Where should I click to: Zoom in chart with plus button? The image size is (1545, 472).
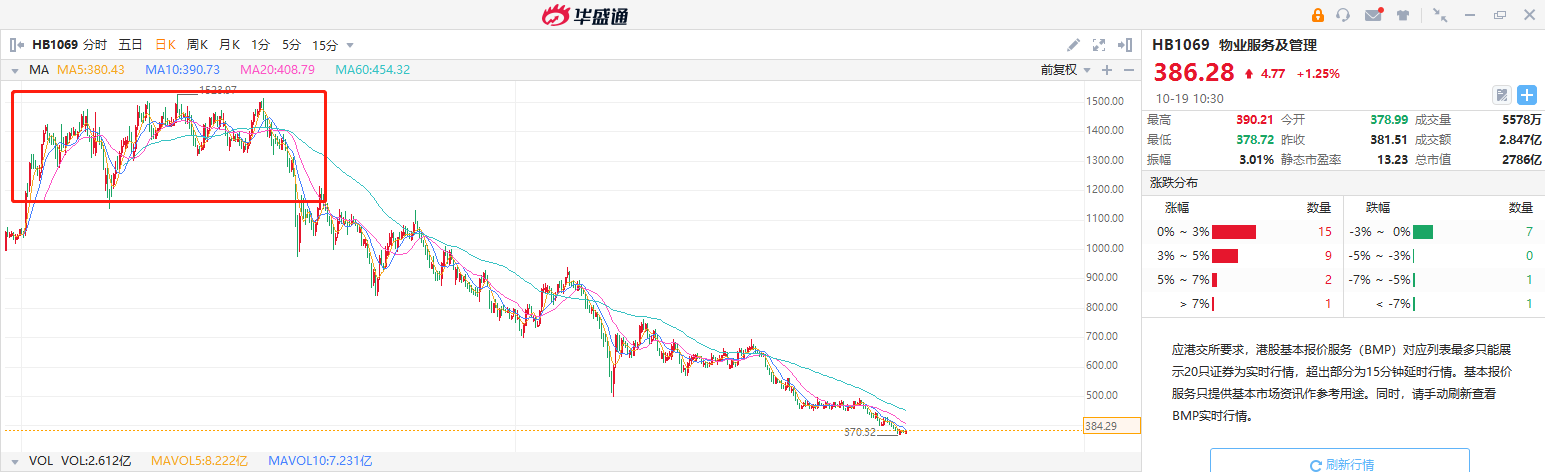pos(1107,70)
